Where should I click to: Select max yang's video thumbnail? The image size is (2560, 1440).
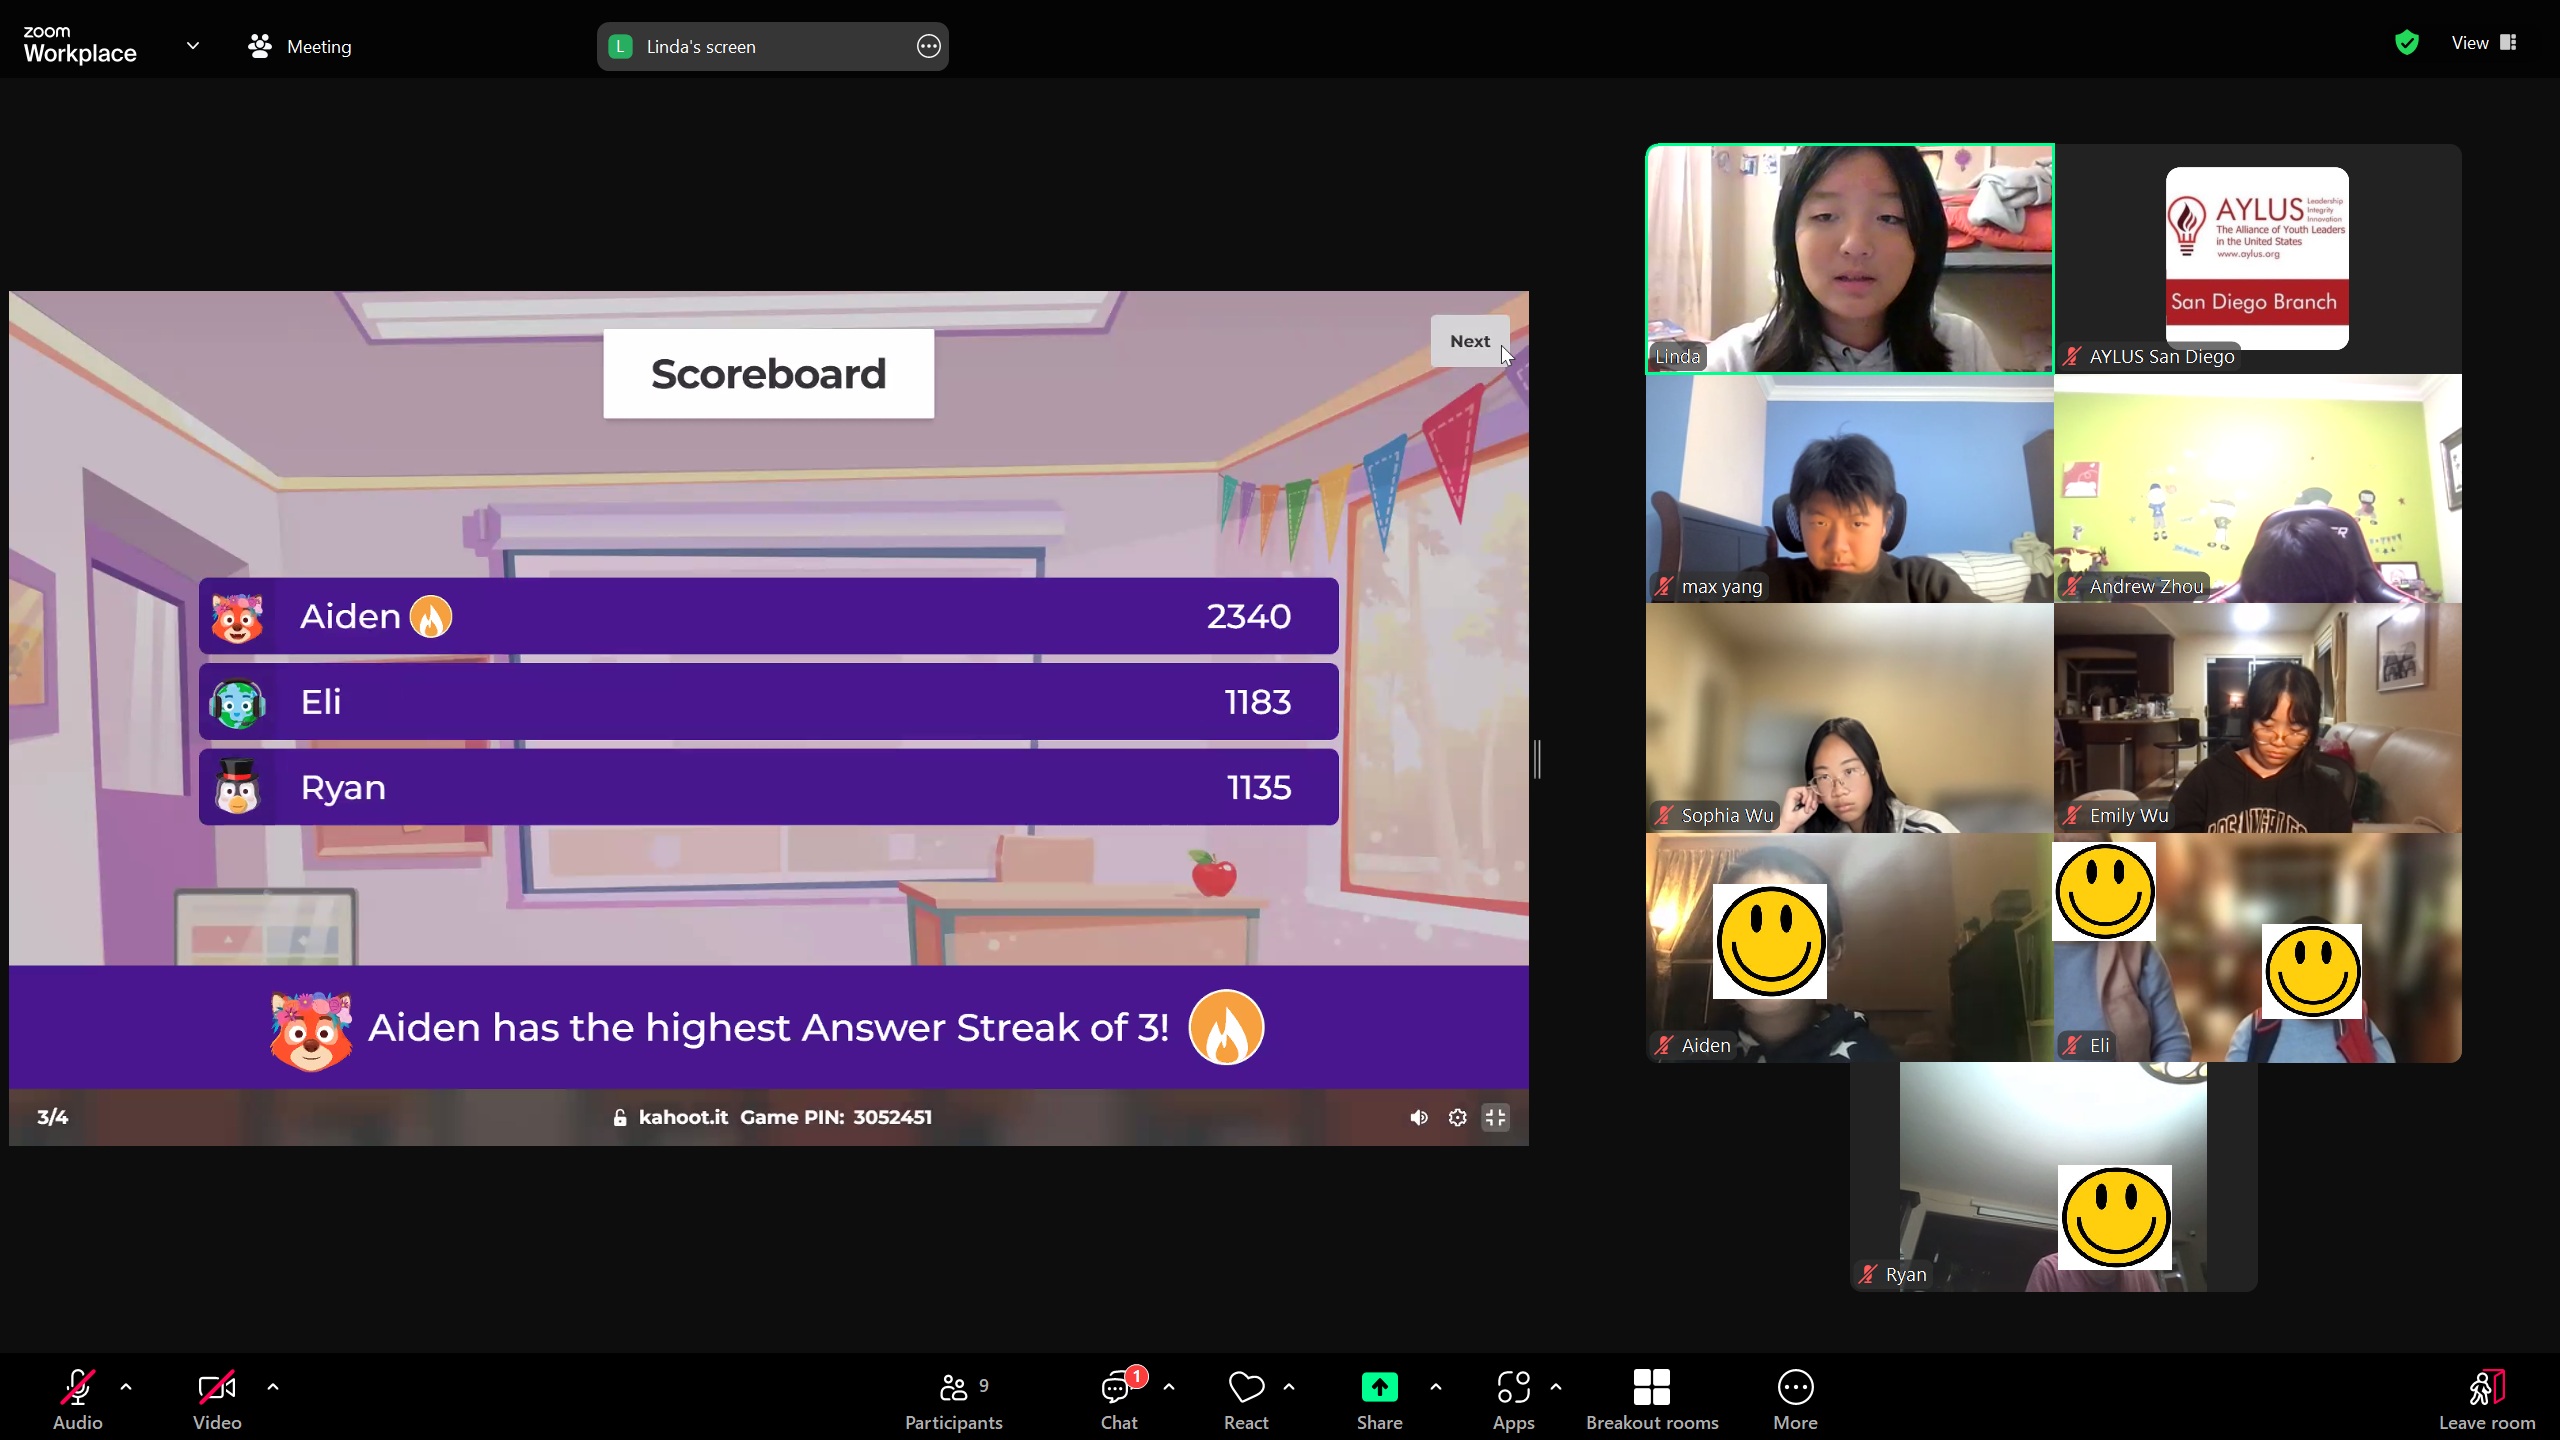pos(1850,488)
